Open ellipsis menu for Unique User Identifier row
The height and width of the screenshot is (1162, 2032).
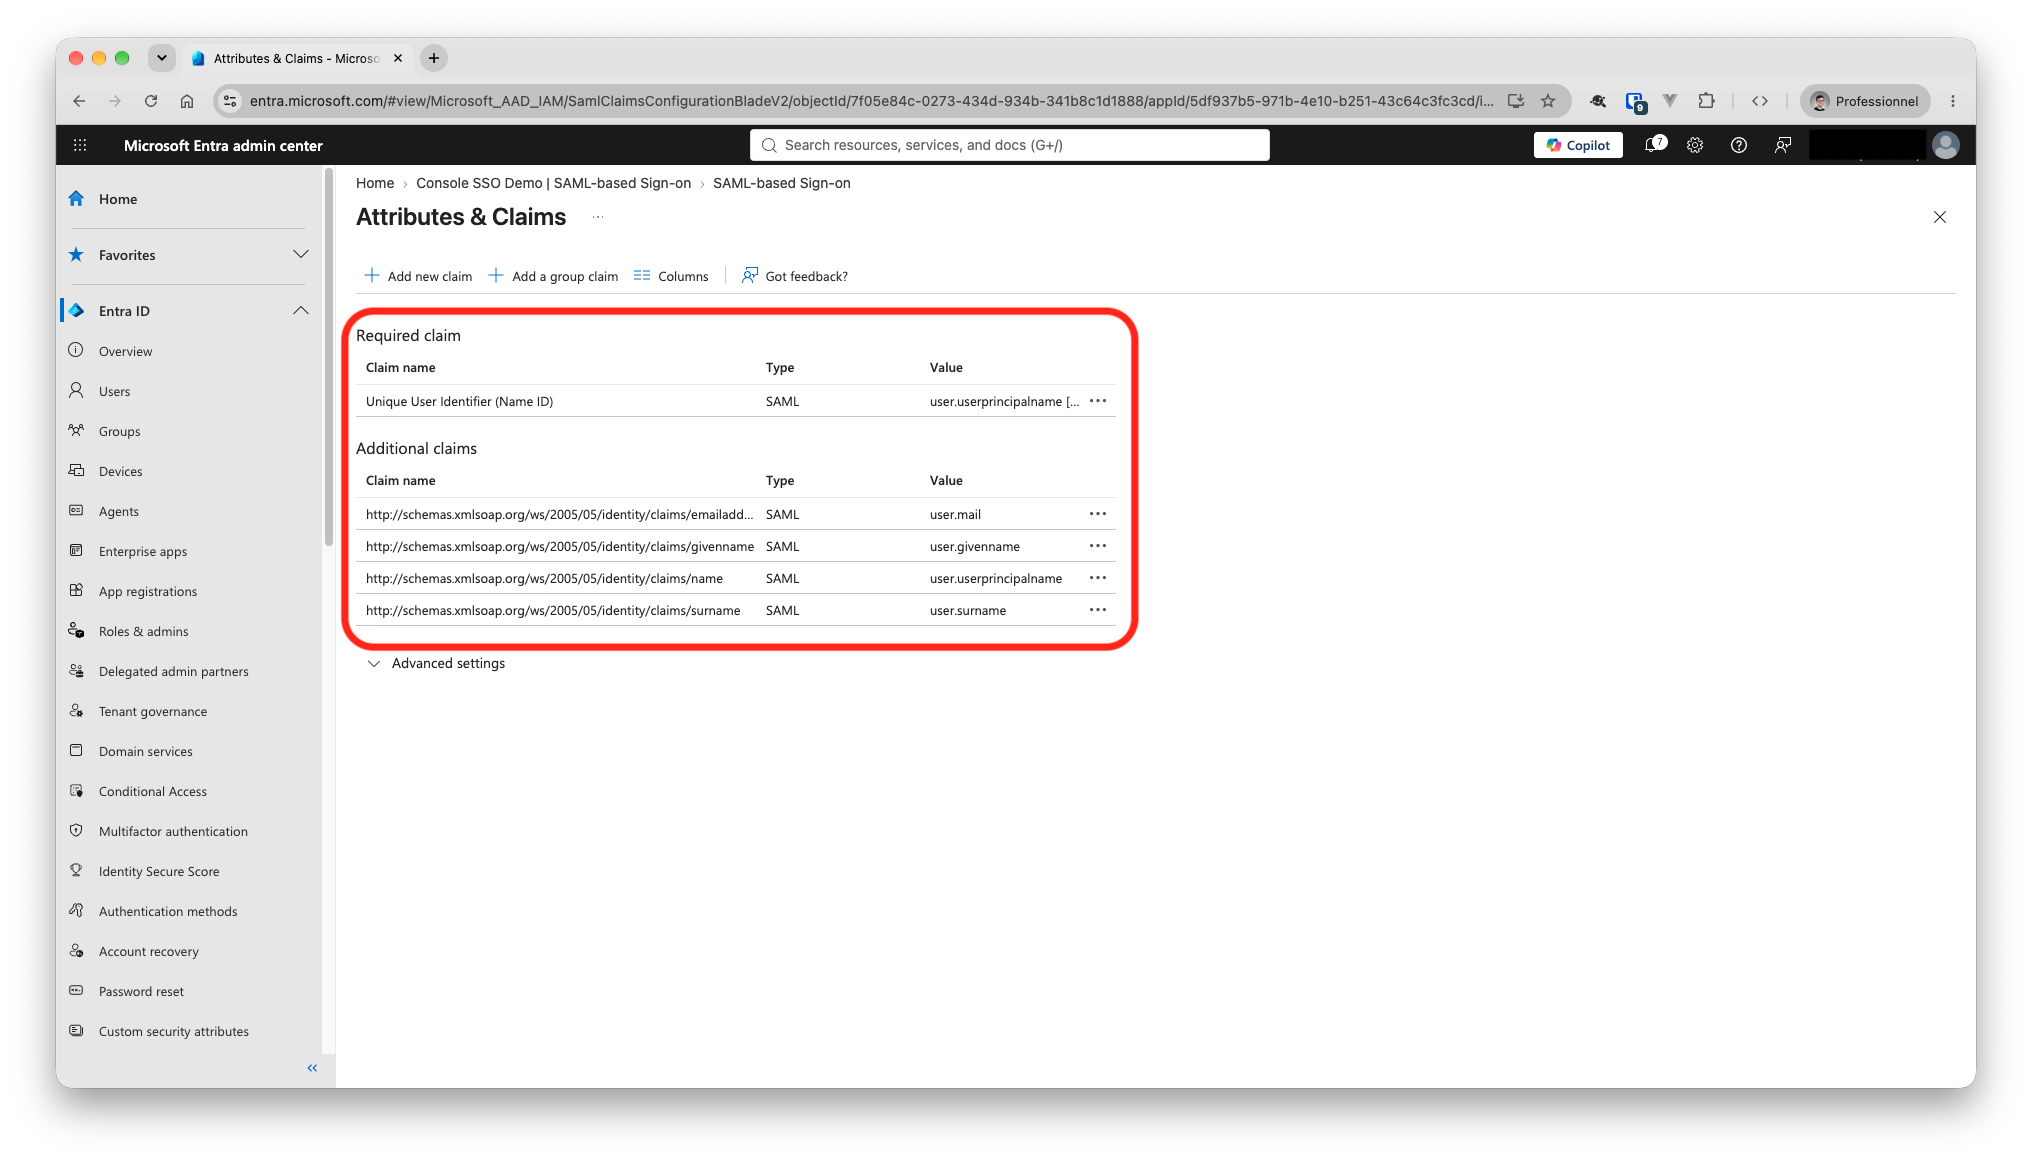1098,401
